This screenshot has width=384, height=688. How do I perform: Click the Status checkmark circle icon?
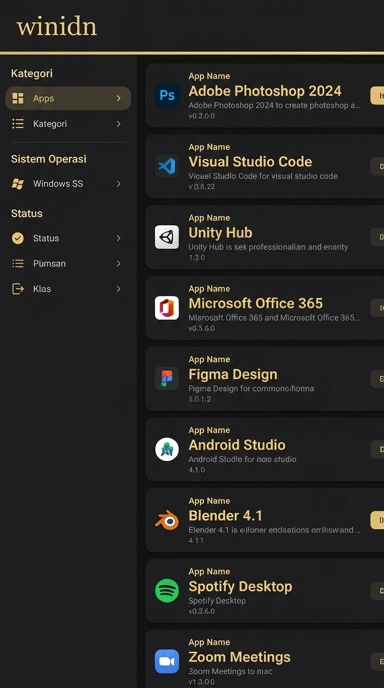point(18,238)
